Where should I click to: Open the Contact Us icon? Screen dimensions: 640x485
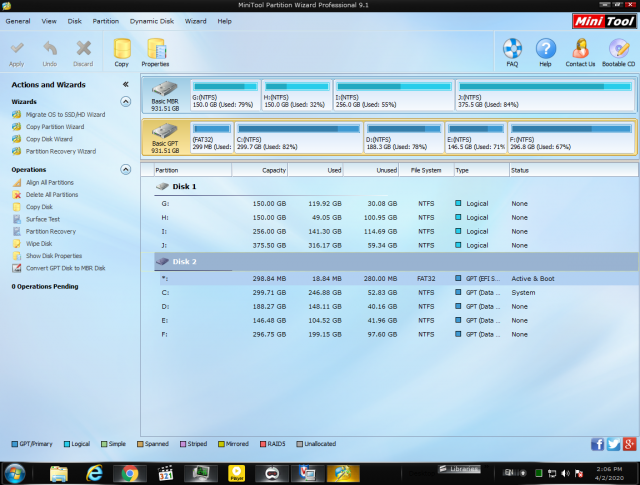coord(580,50)
